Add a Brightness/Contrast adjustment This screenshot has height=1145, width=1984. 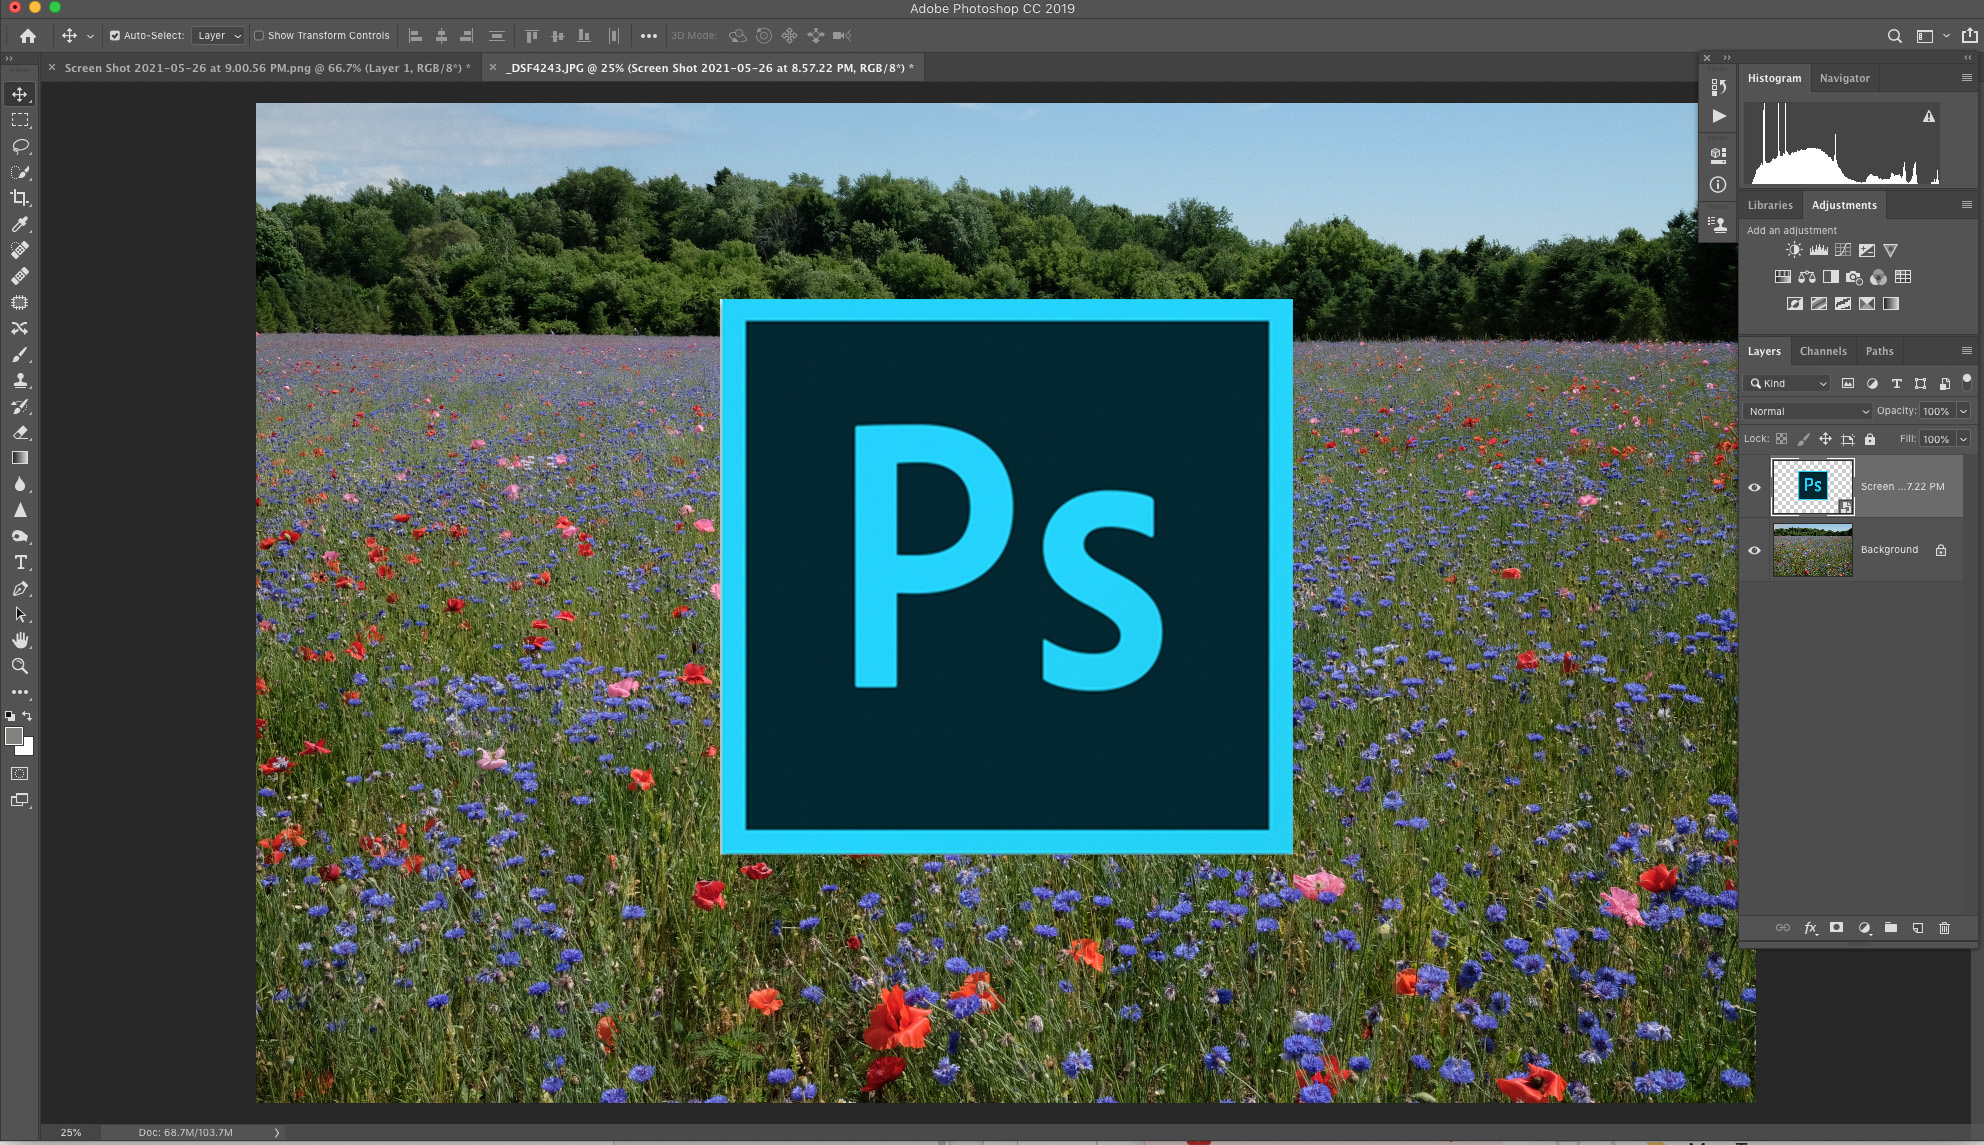pyautogui.click(x=1794, y=250)
